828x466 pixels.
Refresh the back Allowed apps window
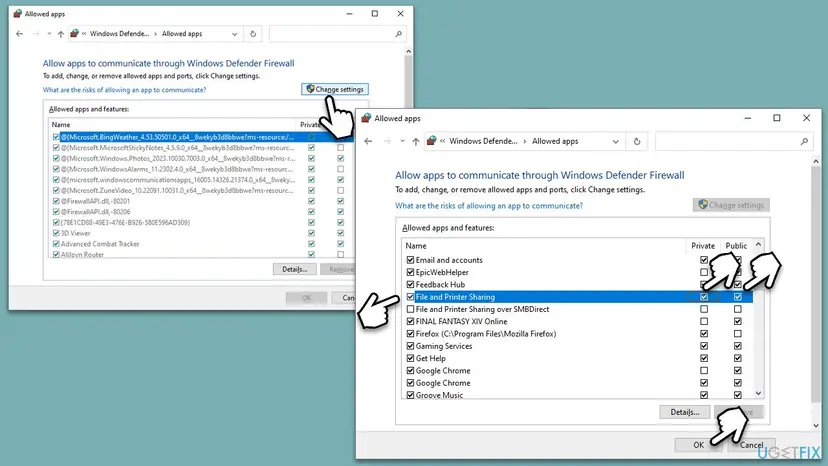click(x=253, y=34)
